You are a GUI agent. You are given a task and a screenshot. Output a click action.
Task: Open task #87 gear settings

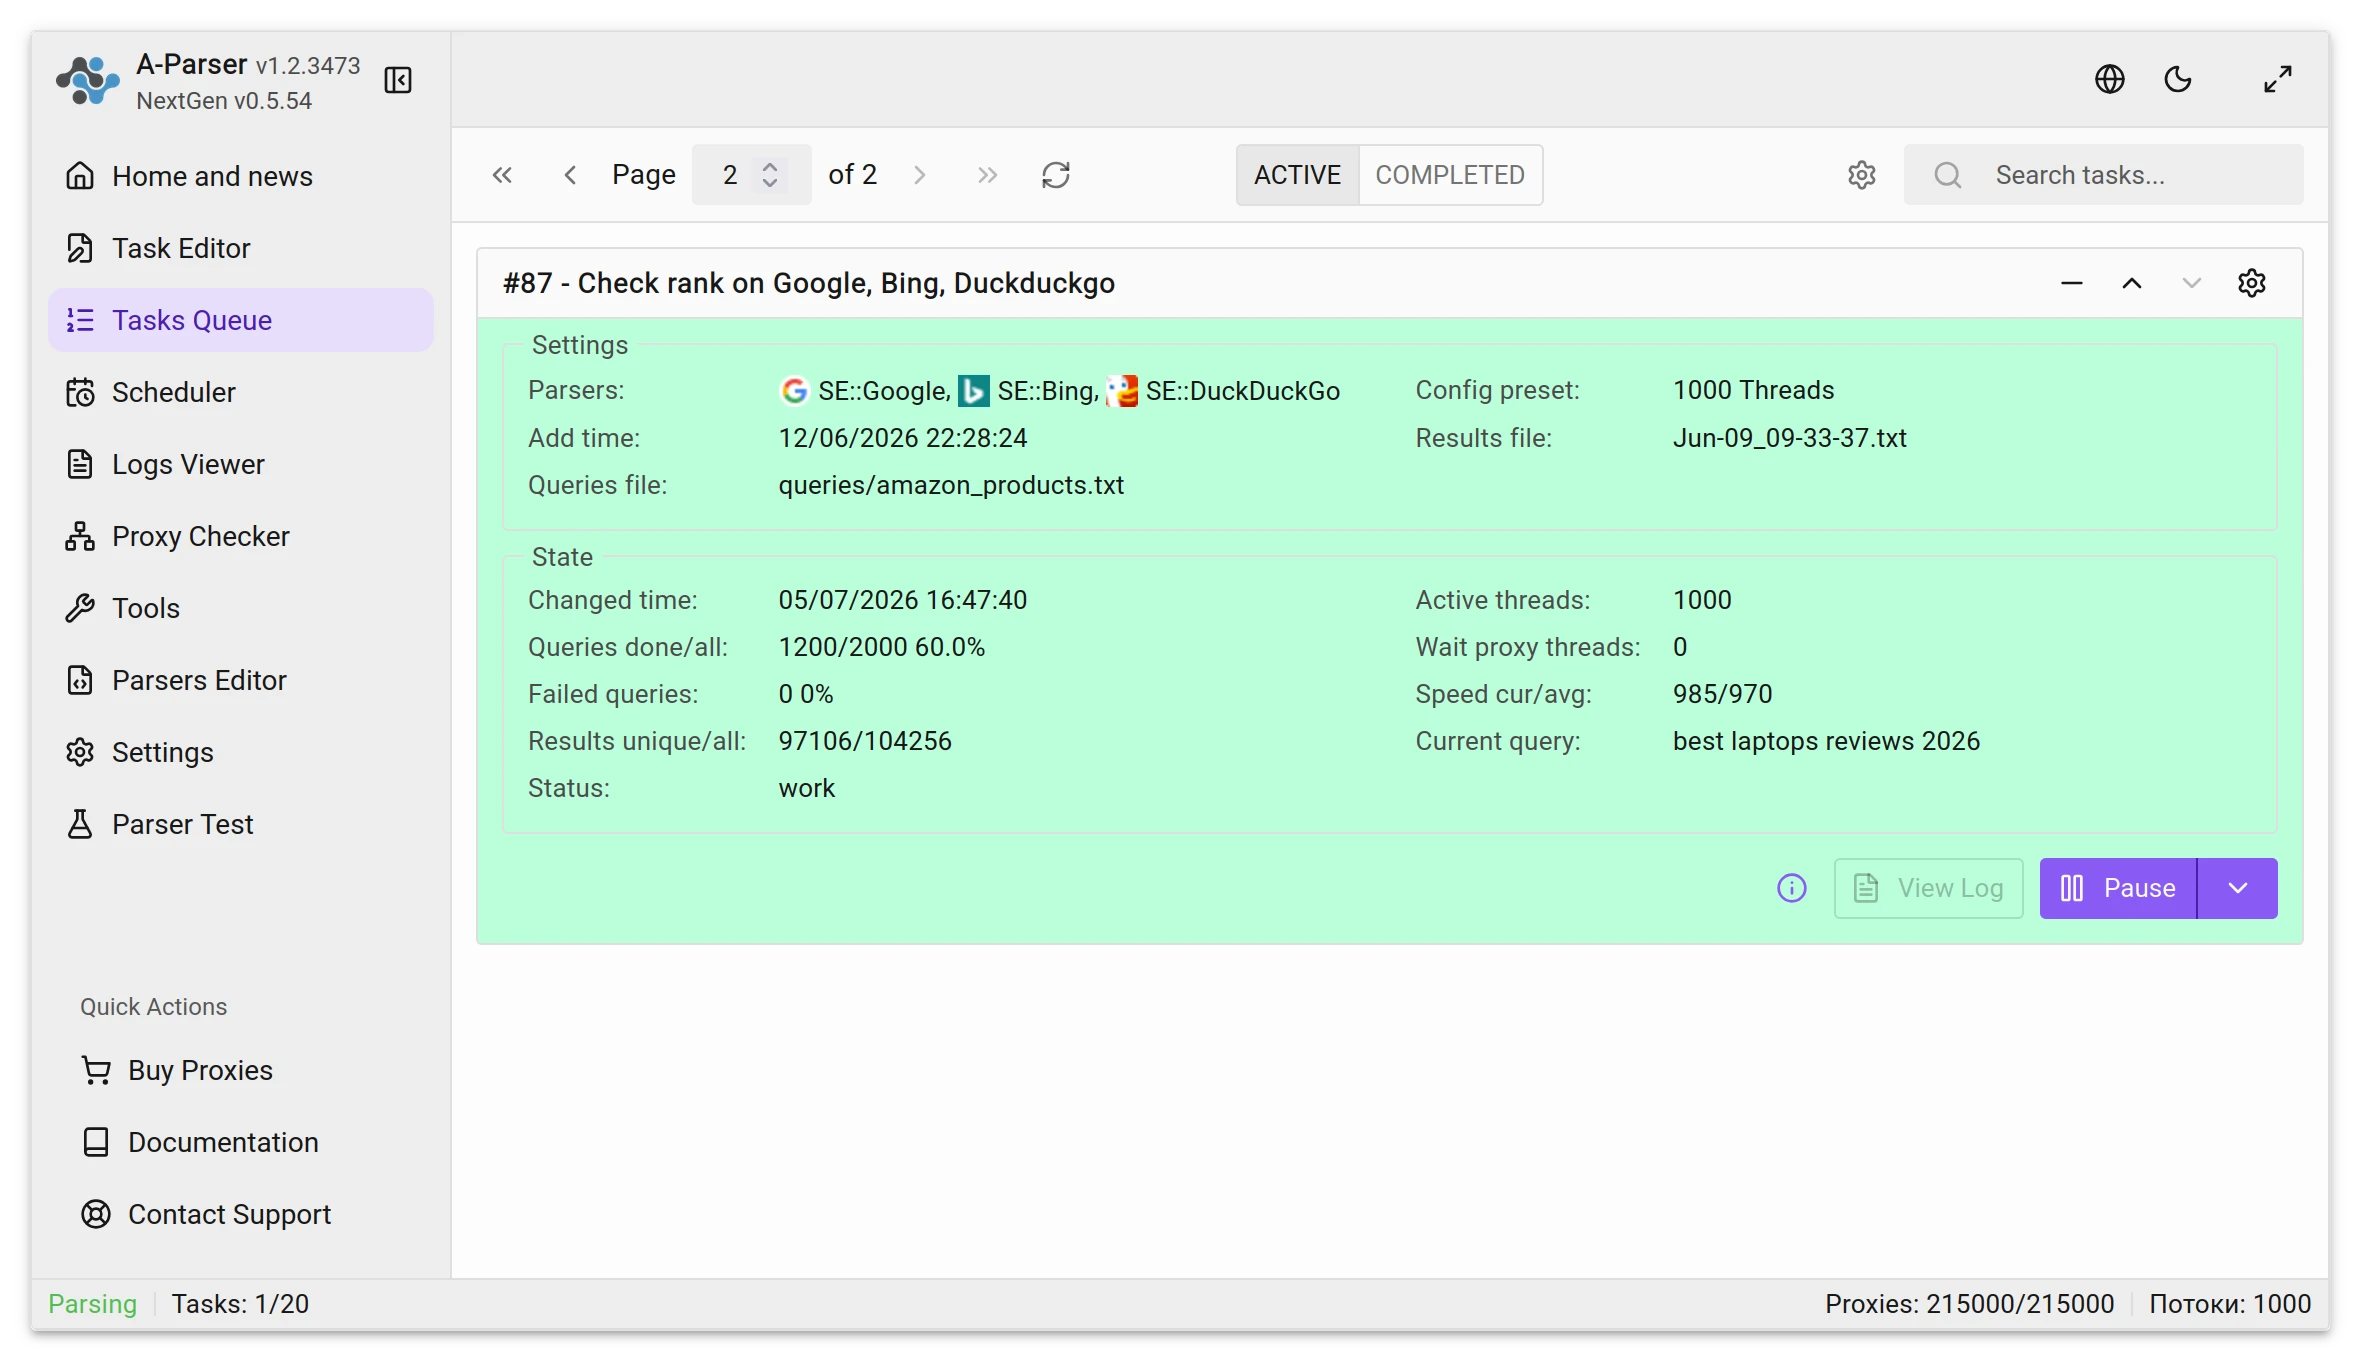tap(2252, 283)
